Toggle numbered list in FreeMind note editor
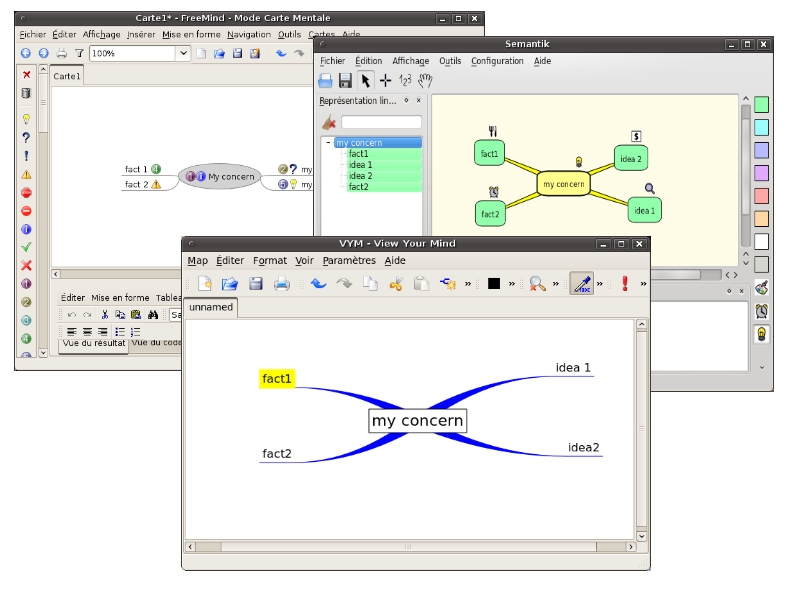The image size is (800, 600). [x=135, y=332]
